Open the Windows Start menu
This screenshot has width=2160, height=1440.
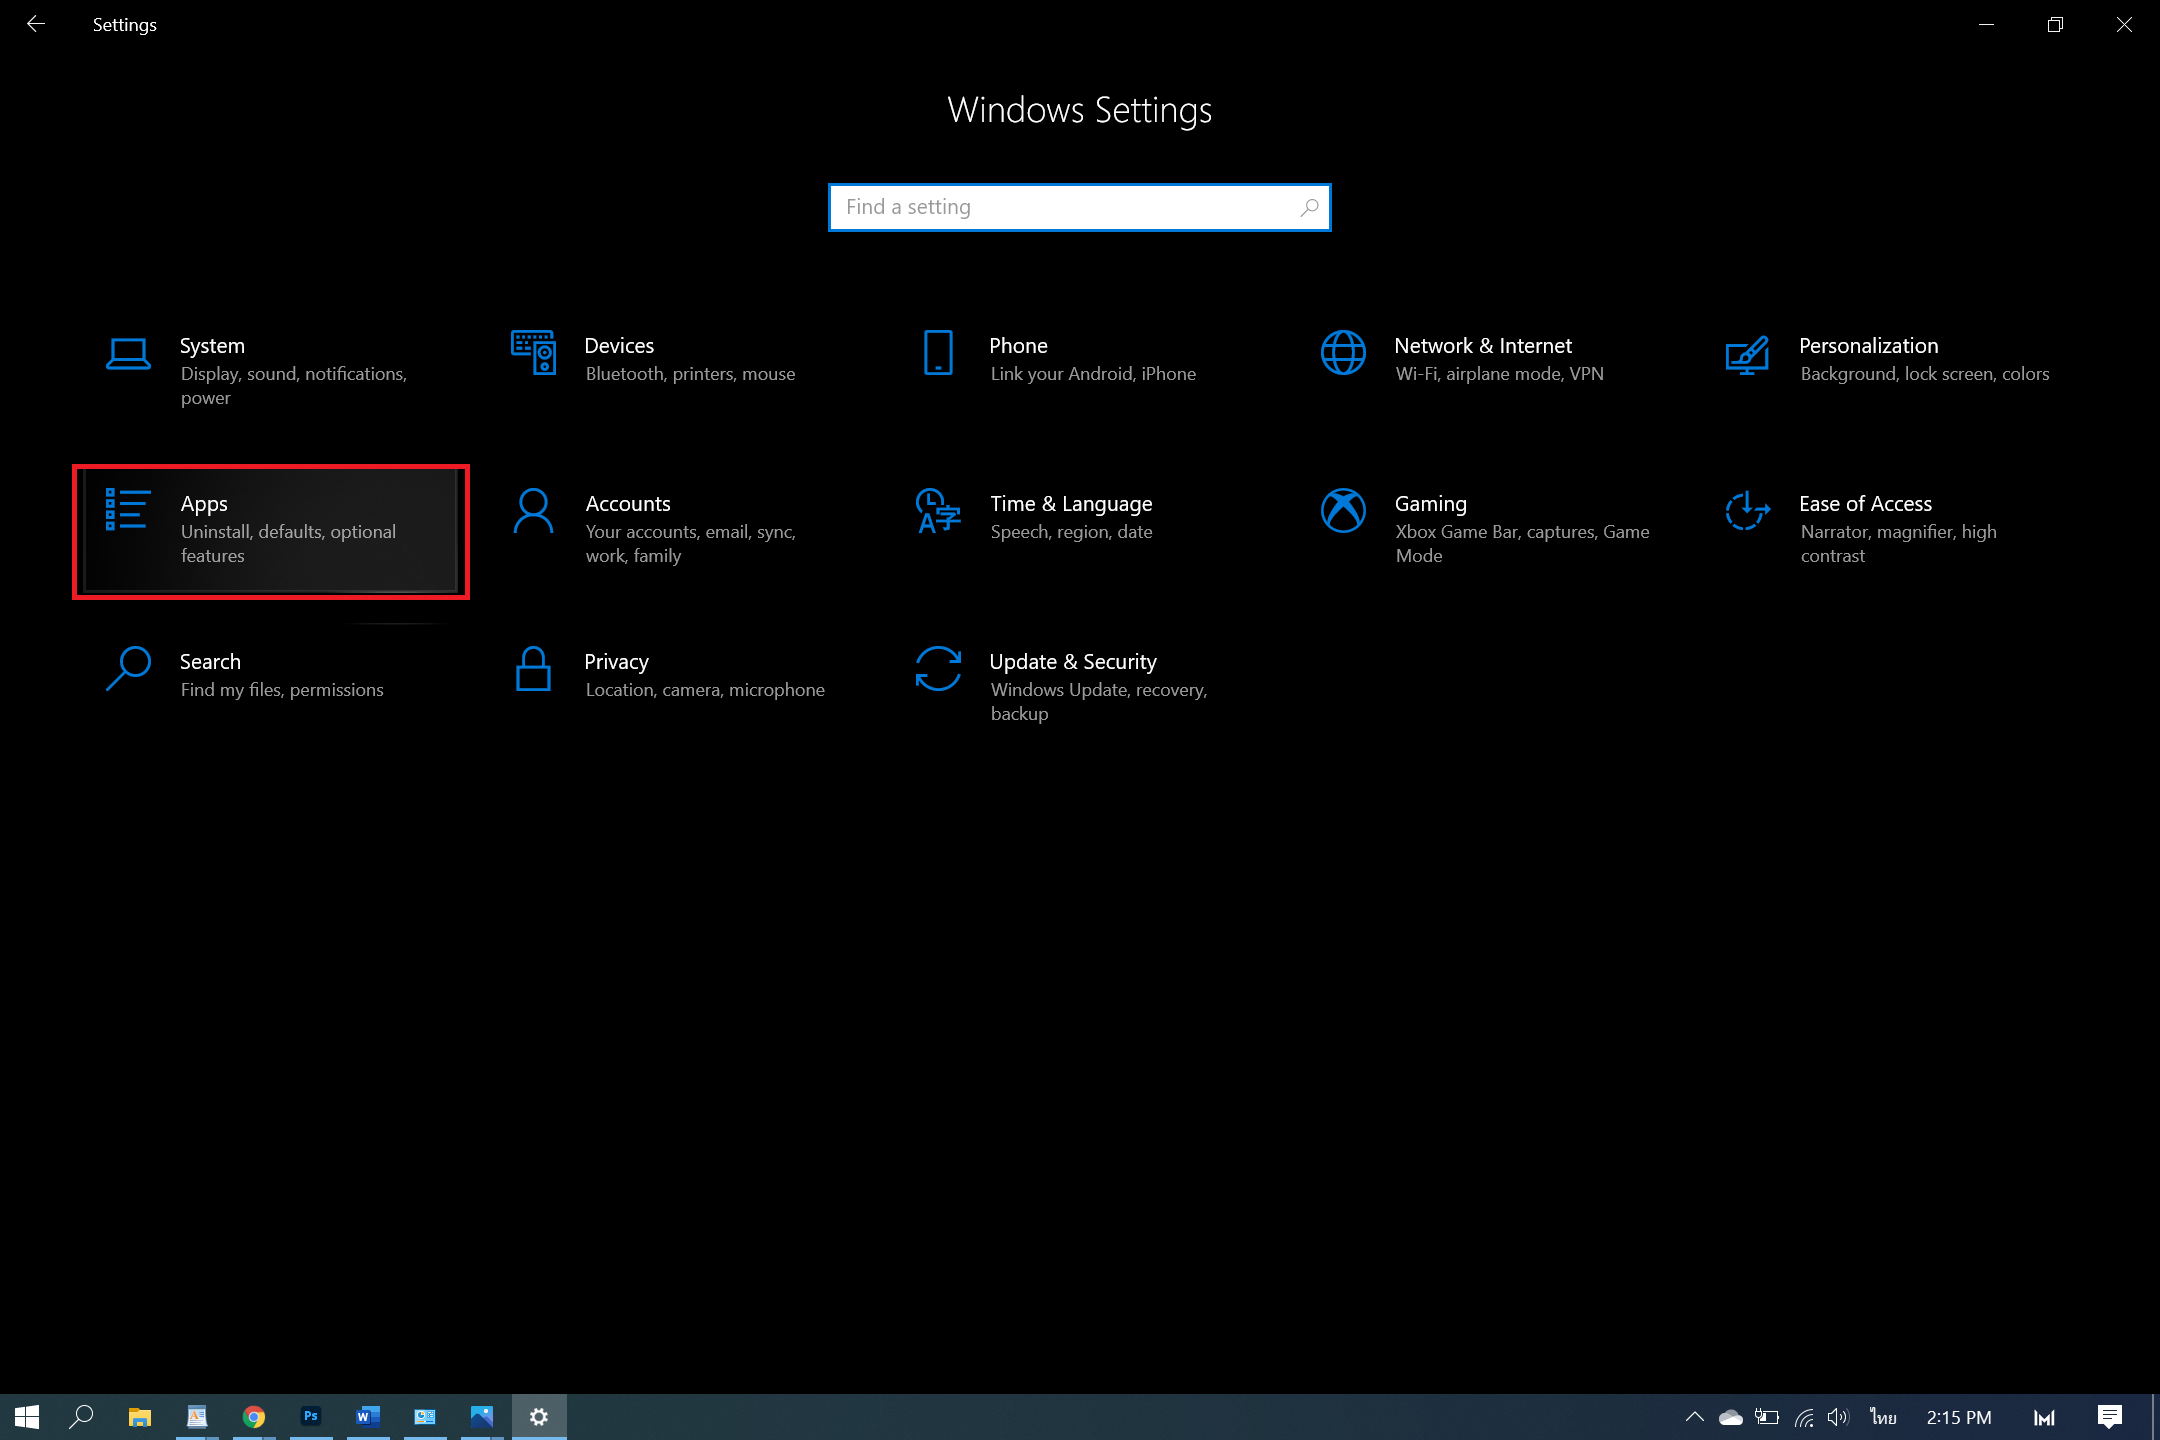27,1417
